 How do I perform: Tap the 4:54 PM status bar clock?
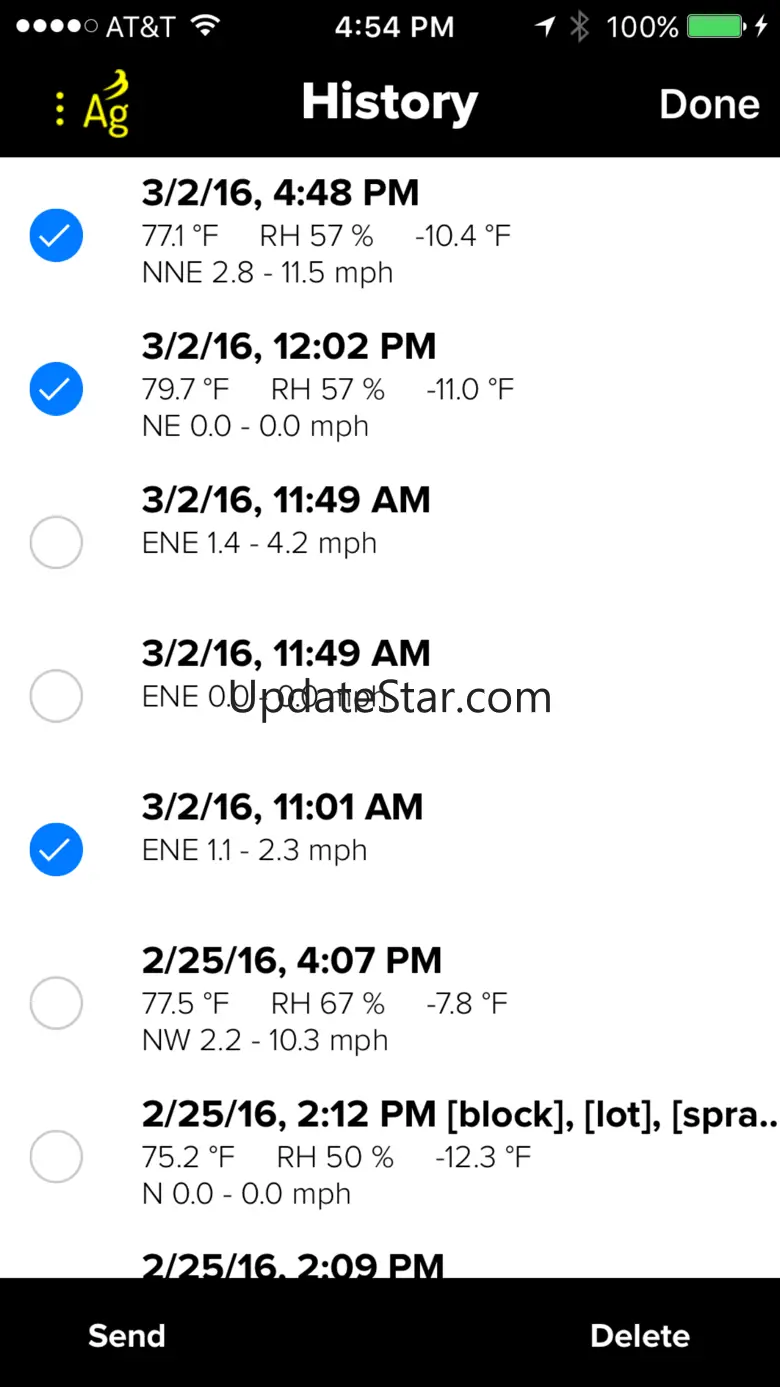click(394, 27)
